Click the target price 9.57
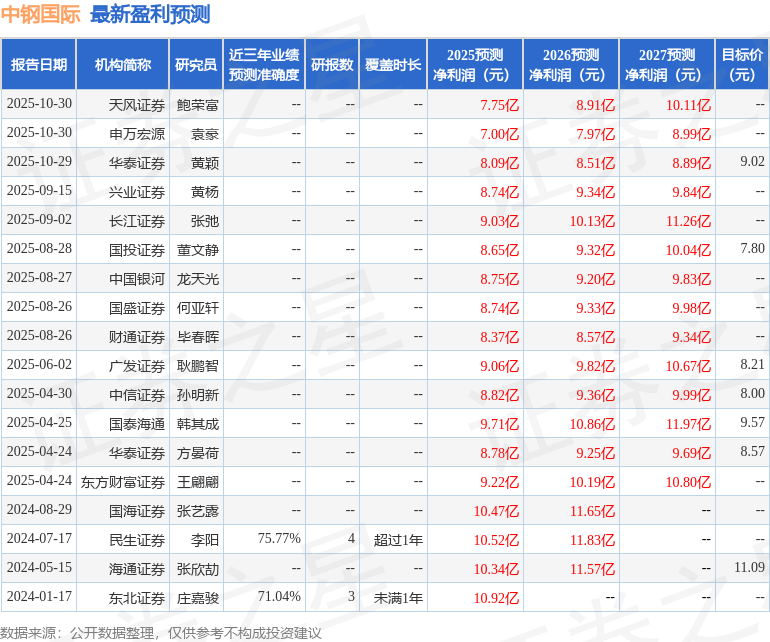This screenshot has width=770, height=642. pos(752,422)
